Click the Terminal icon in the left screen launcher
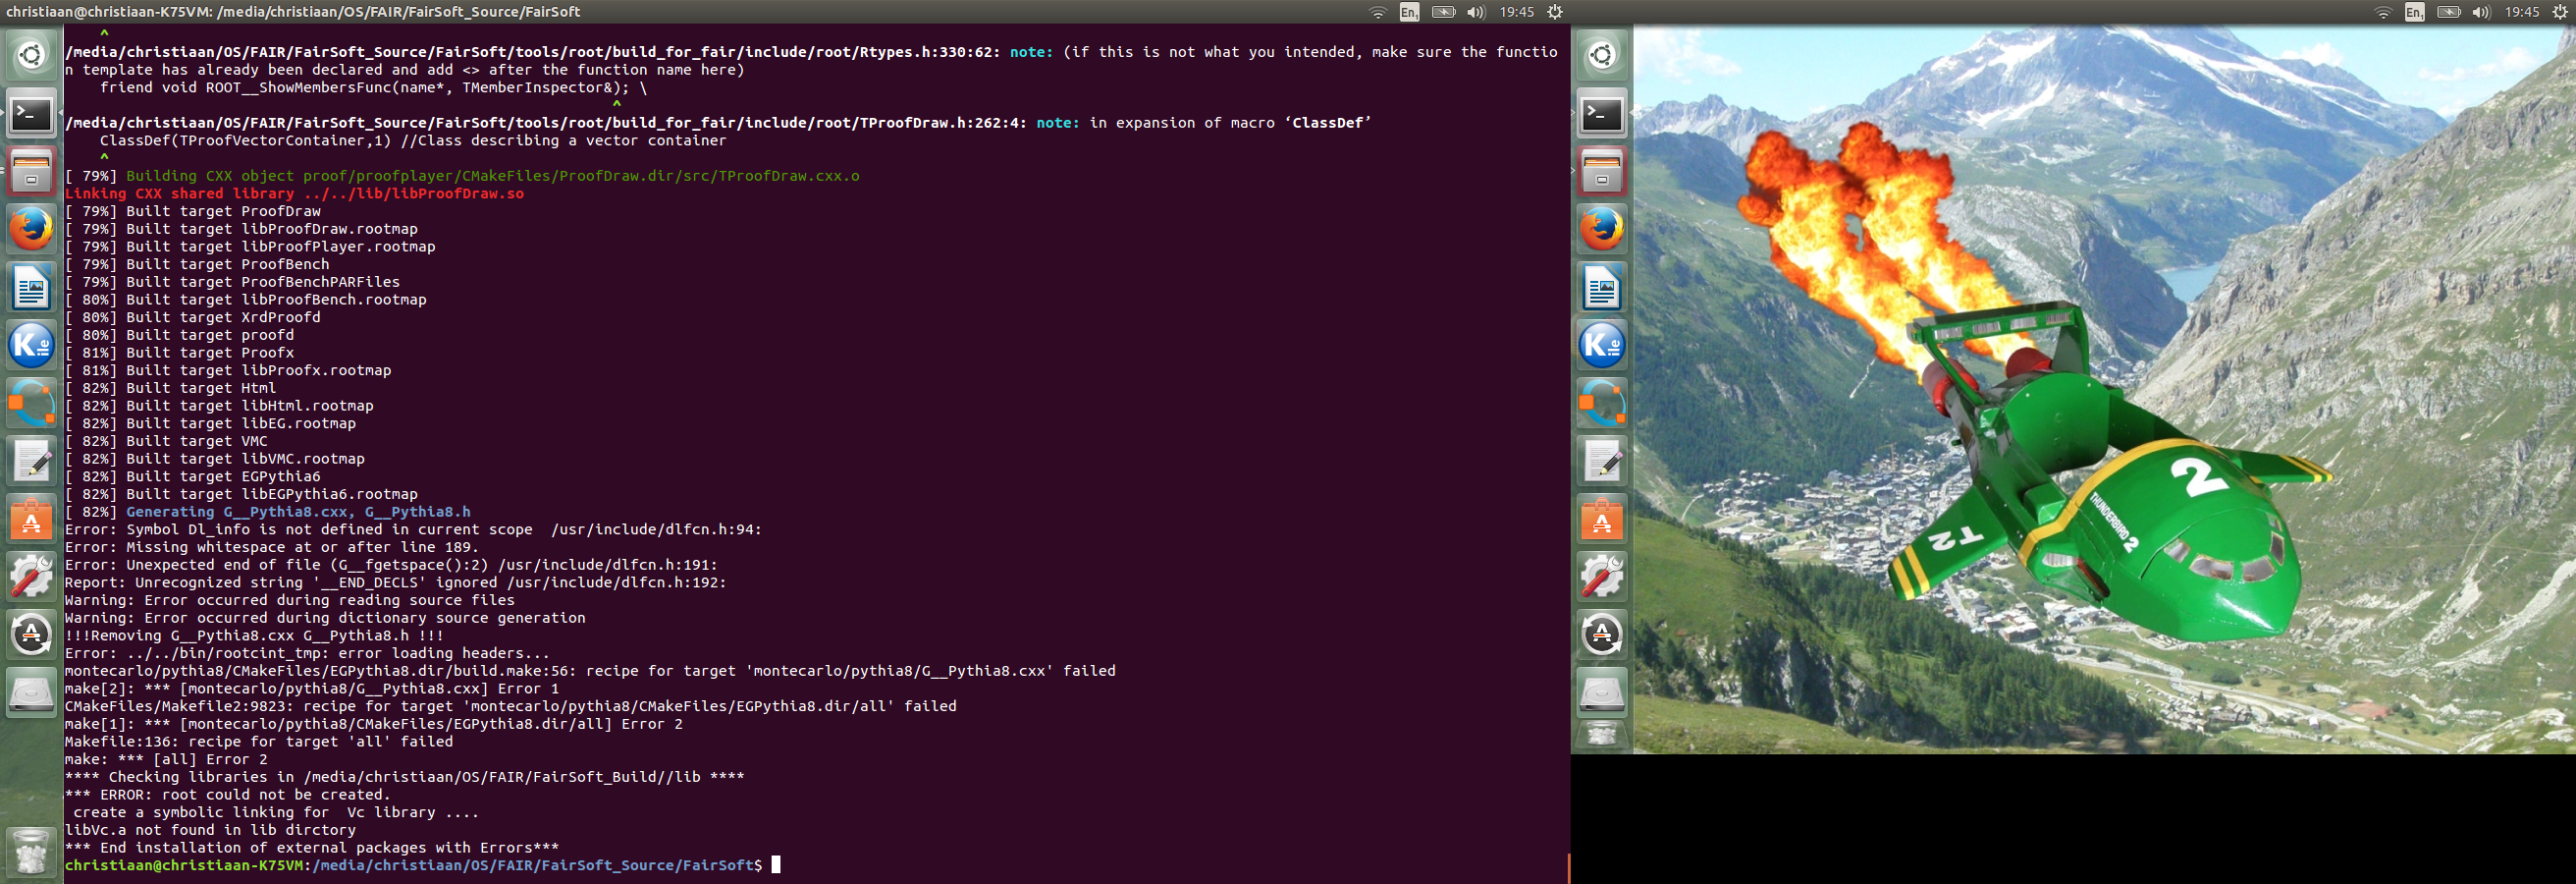The height and width of the screenshot is (884, 2576). pos(31,113)
